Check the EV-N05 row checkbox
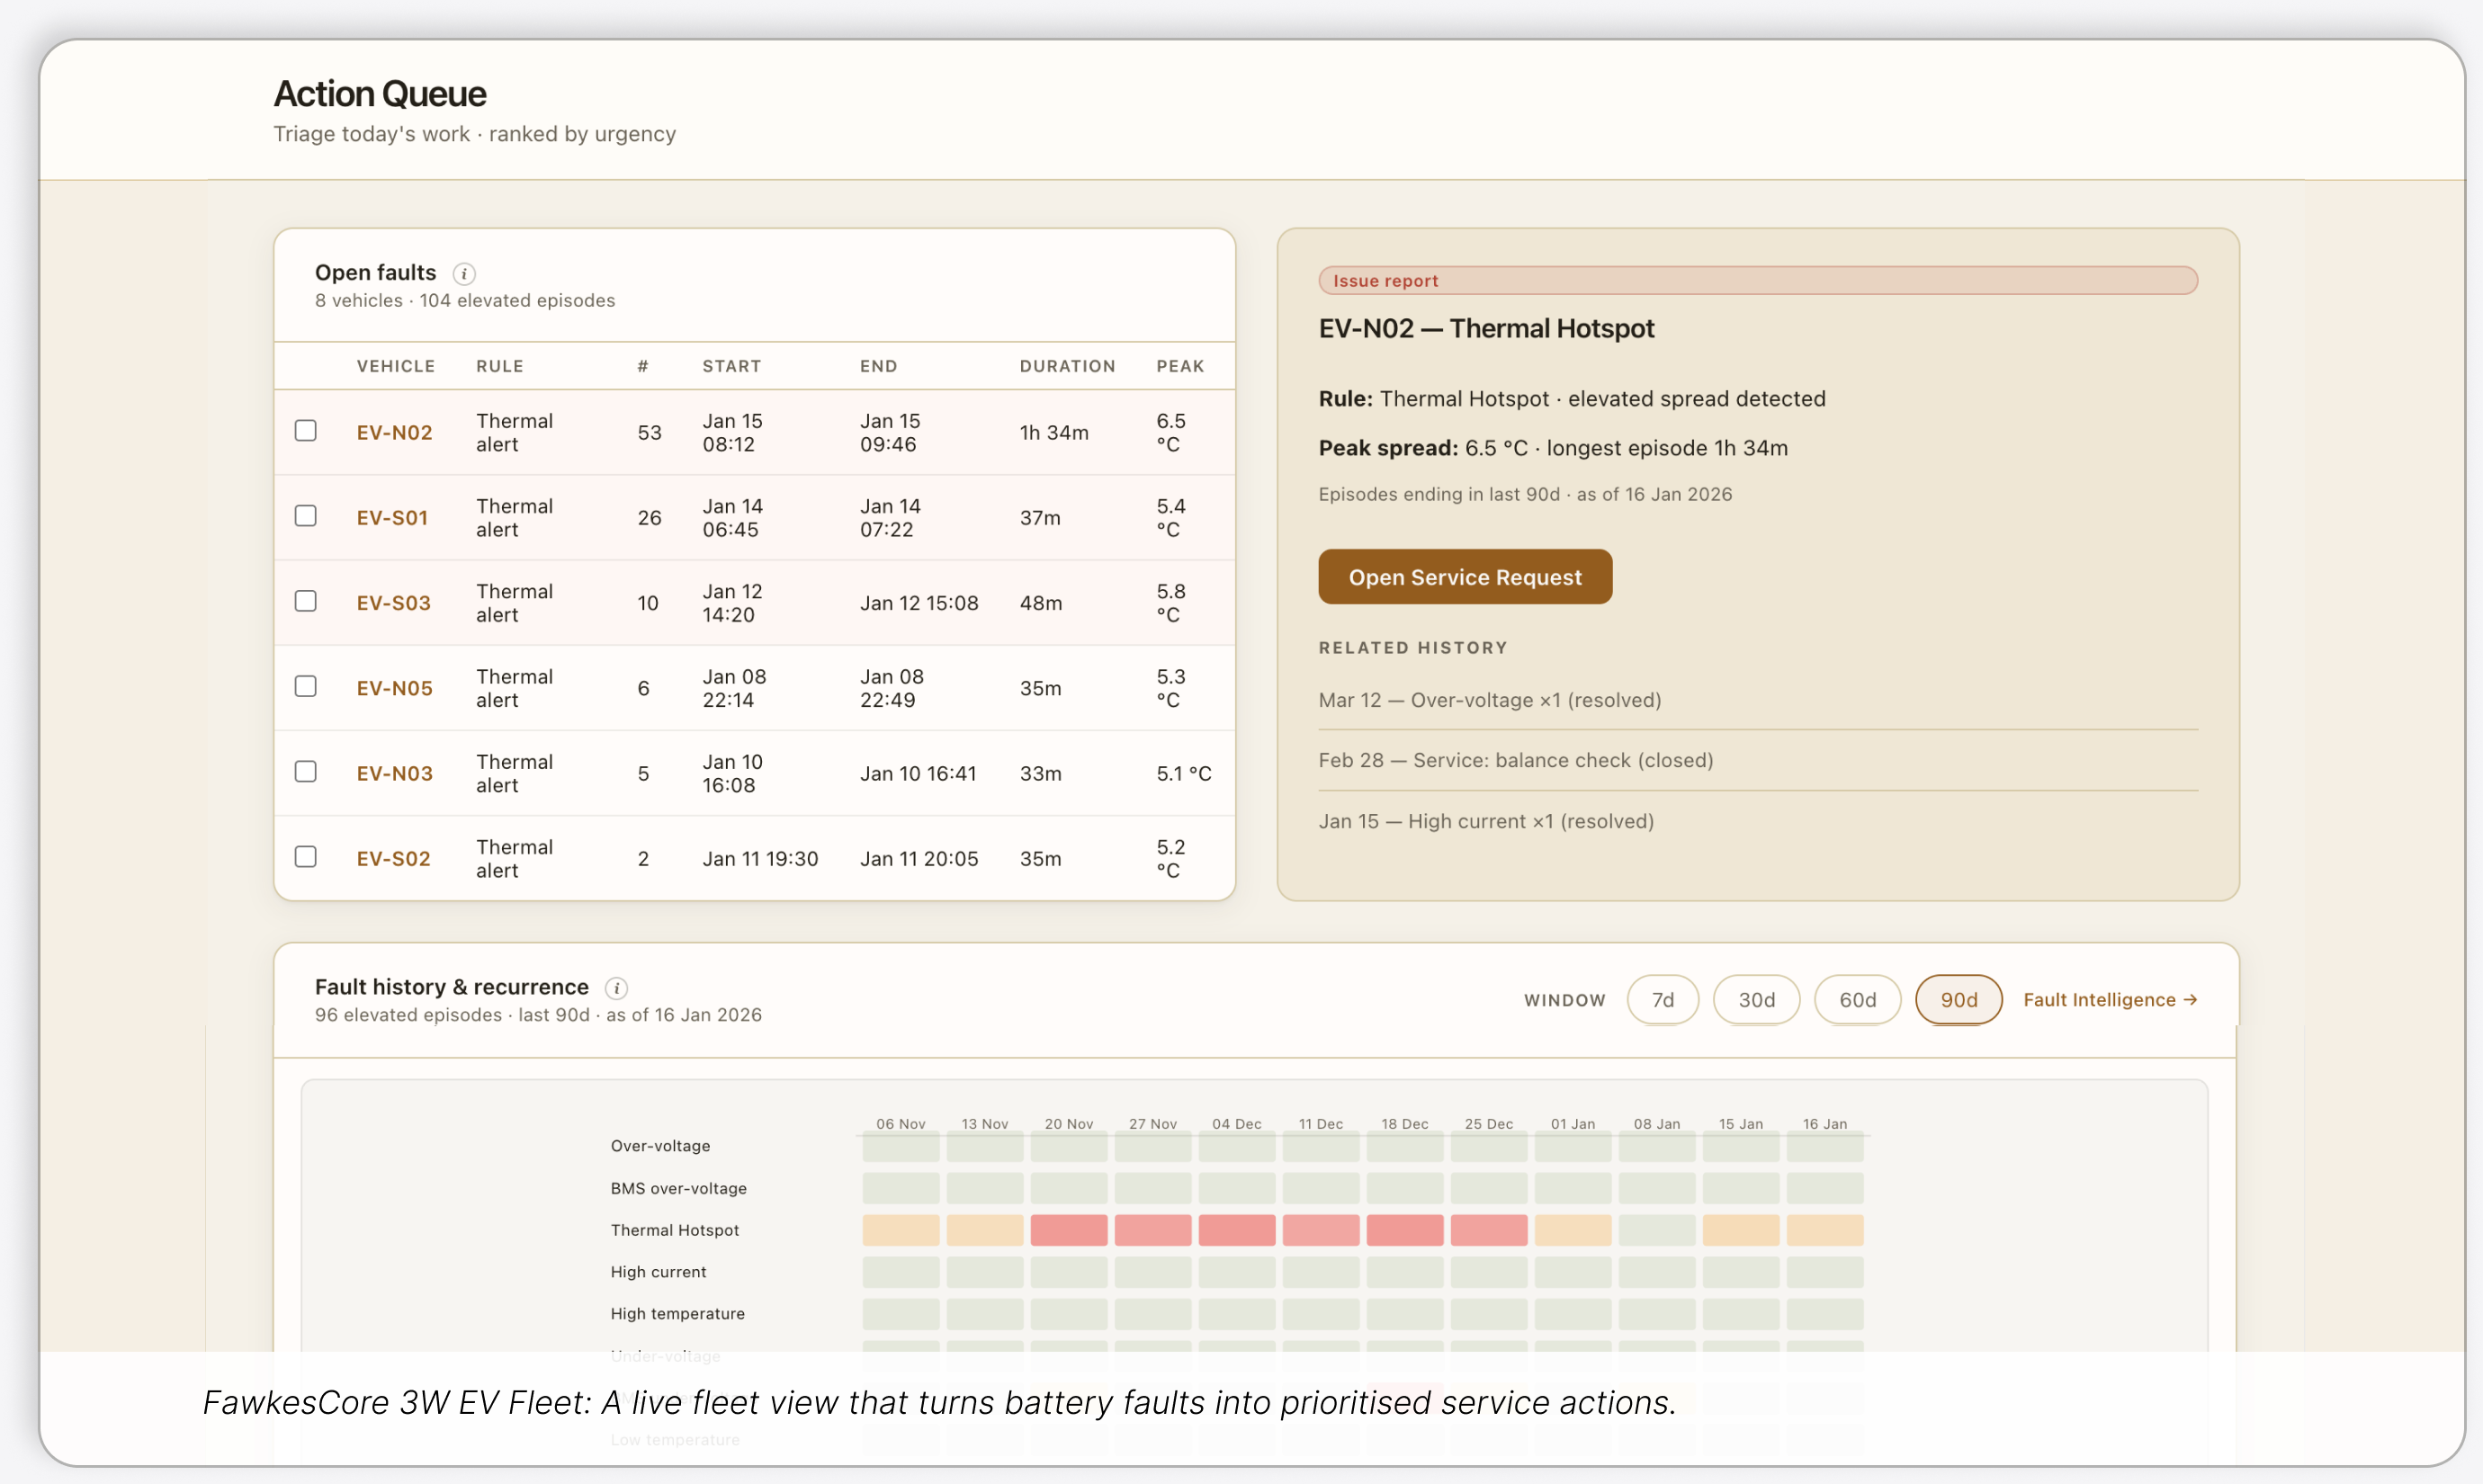 306,686
